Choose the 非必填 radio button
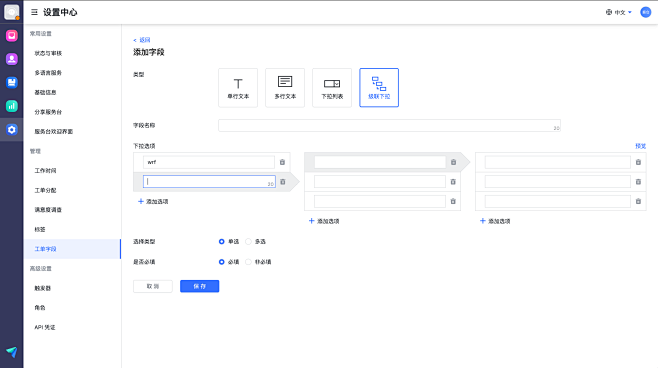The image size is (658, 368). click(248, 262)
